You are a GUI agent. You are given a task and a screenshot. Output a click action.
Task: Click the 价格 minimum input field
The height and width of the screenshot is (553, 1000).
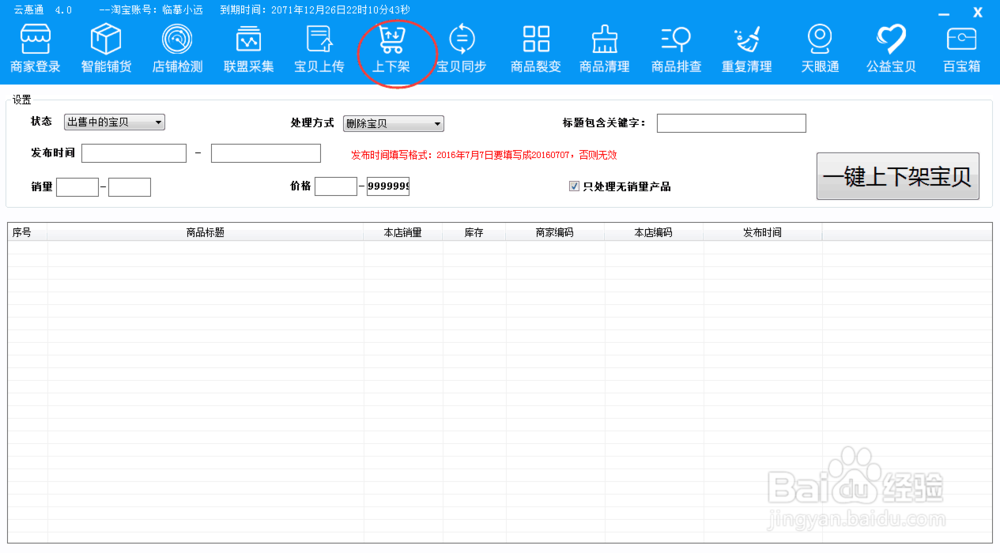tap(336, 186)
